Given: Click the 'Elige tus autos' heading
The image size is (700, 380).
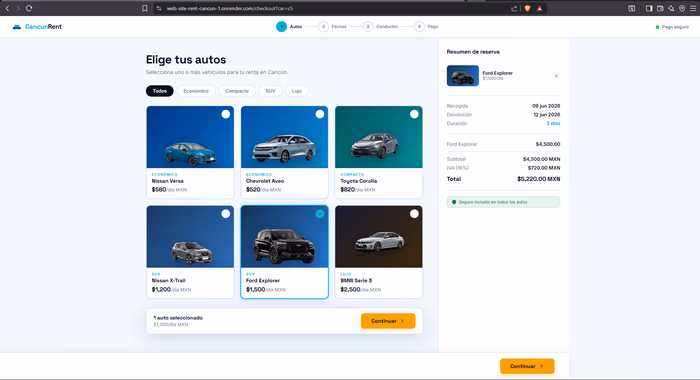Looking at the screenshot, I should coord(186,59).
